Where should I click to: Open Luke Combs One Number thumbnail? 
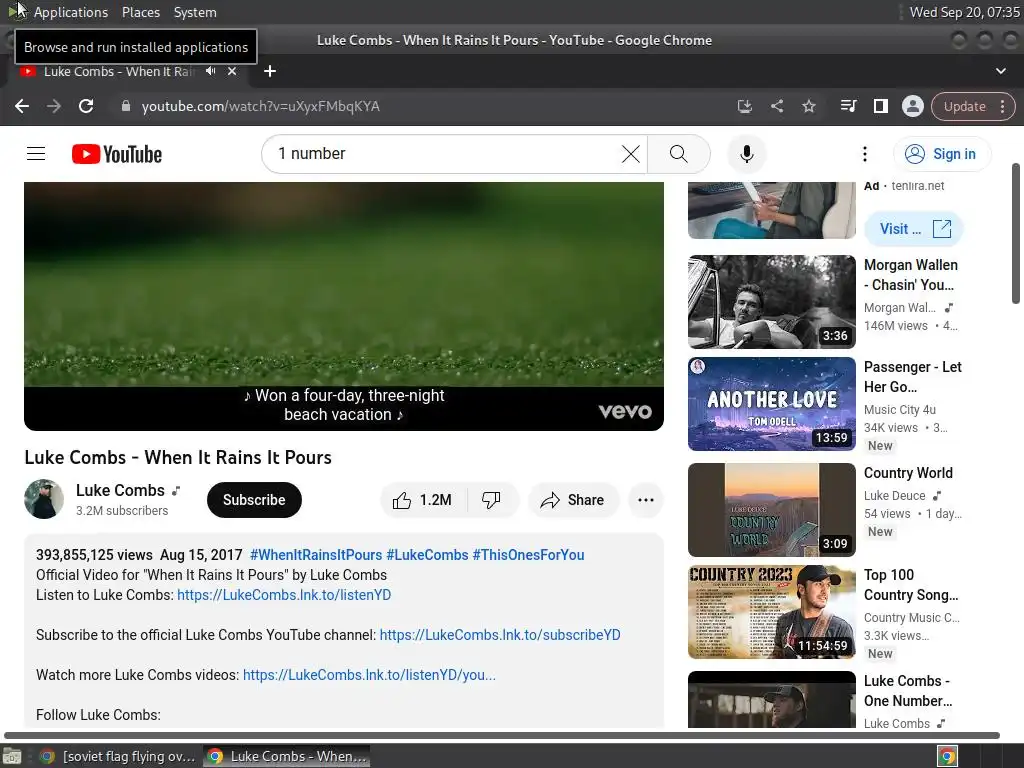pos(771,699)
